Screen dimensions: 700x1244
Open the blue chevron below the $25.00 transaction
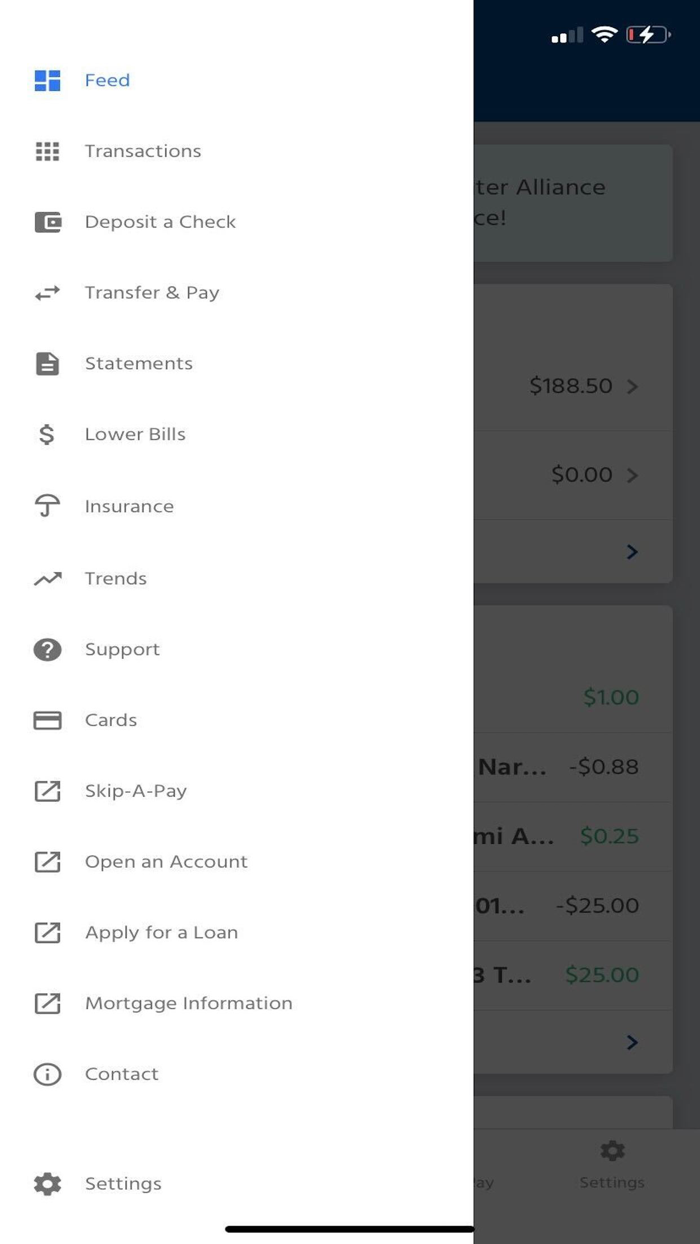[632, 1042]
